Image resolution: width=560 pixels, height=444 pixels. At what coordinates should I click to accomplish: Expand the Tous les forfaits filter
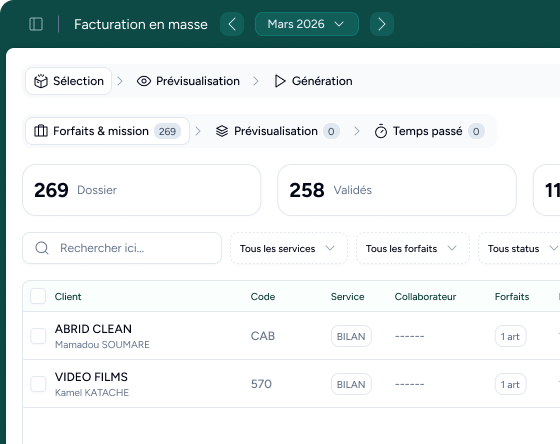coord(412,248)
